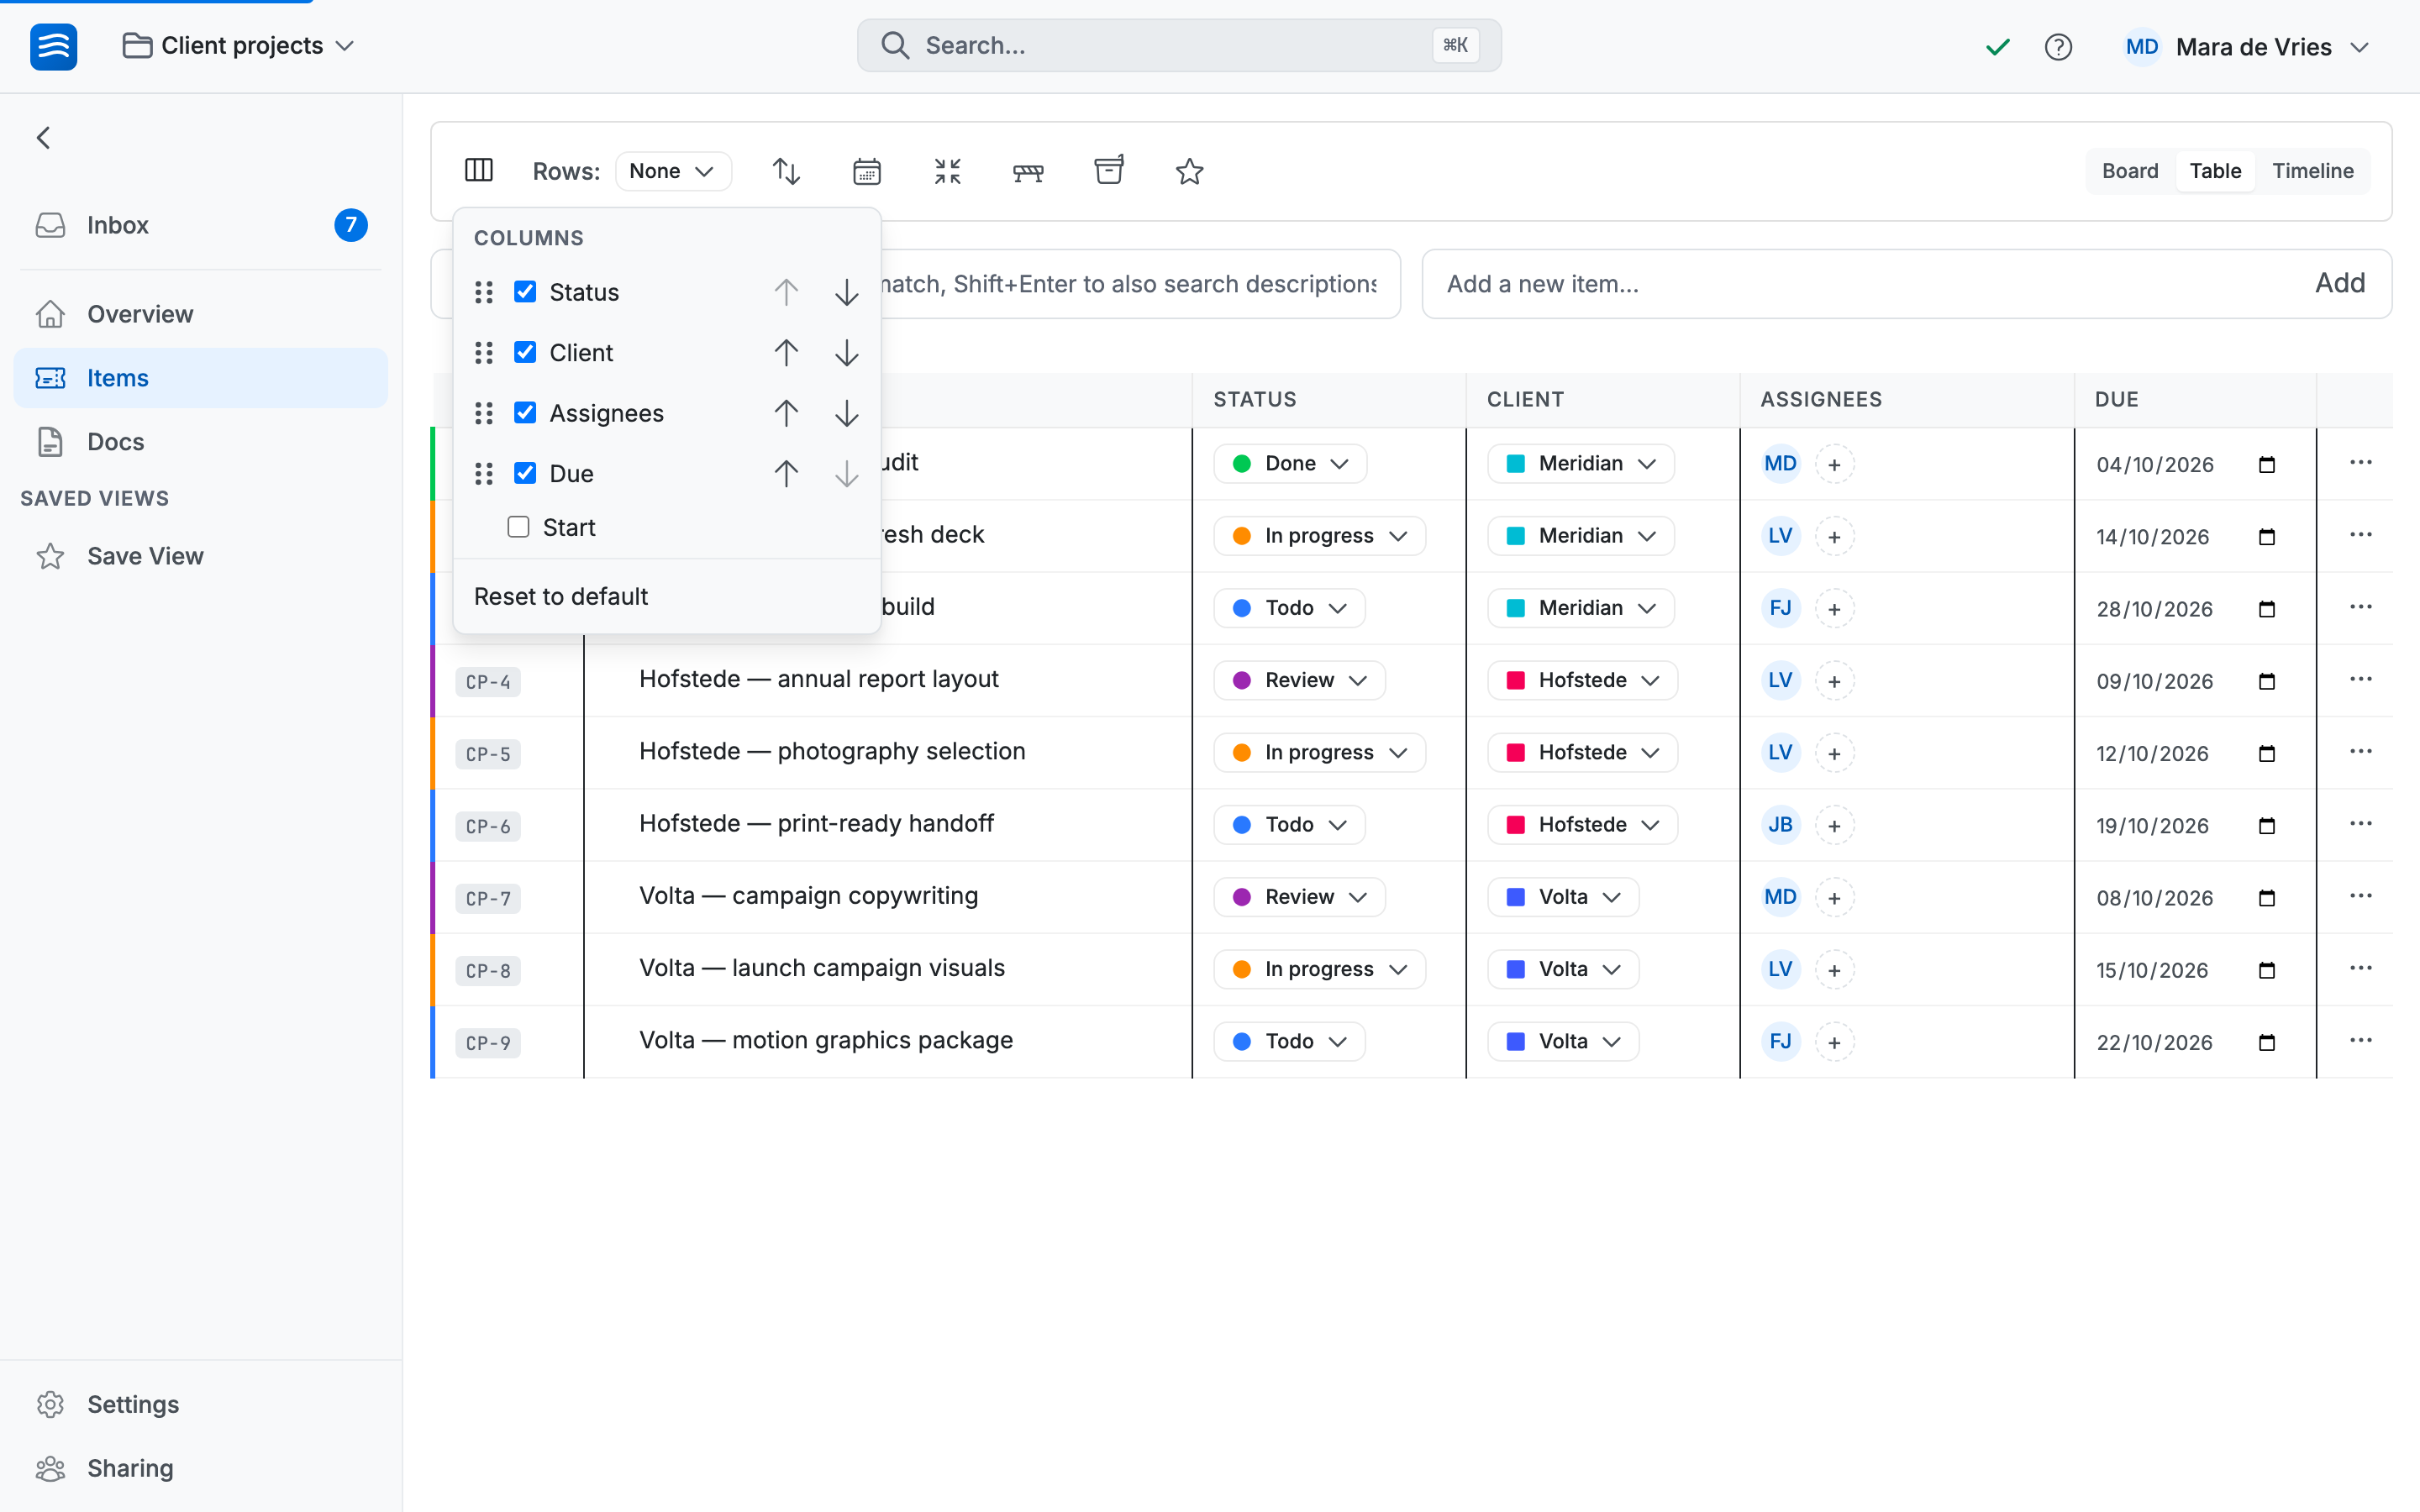
Task: Move Due column up with arrow
Action: point(786,474)
